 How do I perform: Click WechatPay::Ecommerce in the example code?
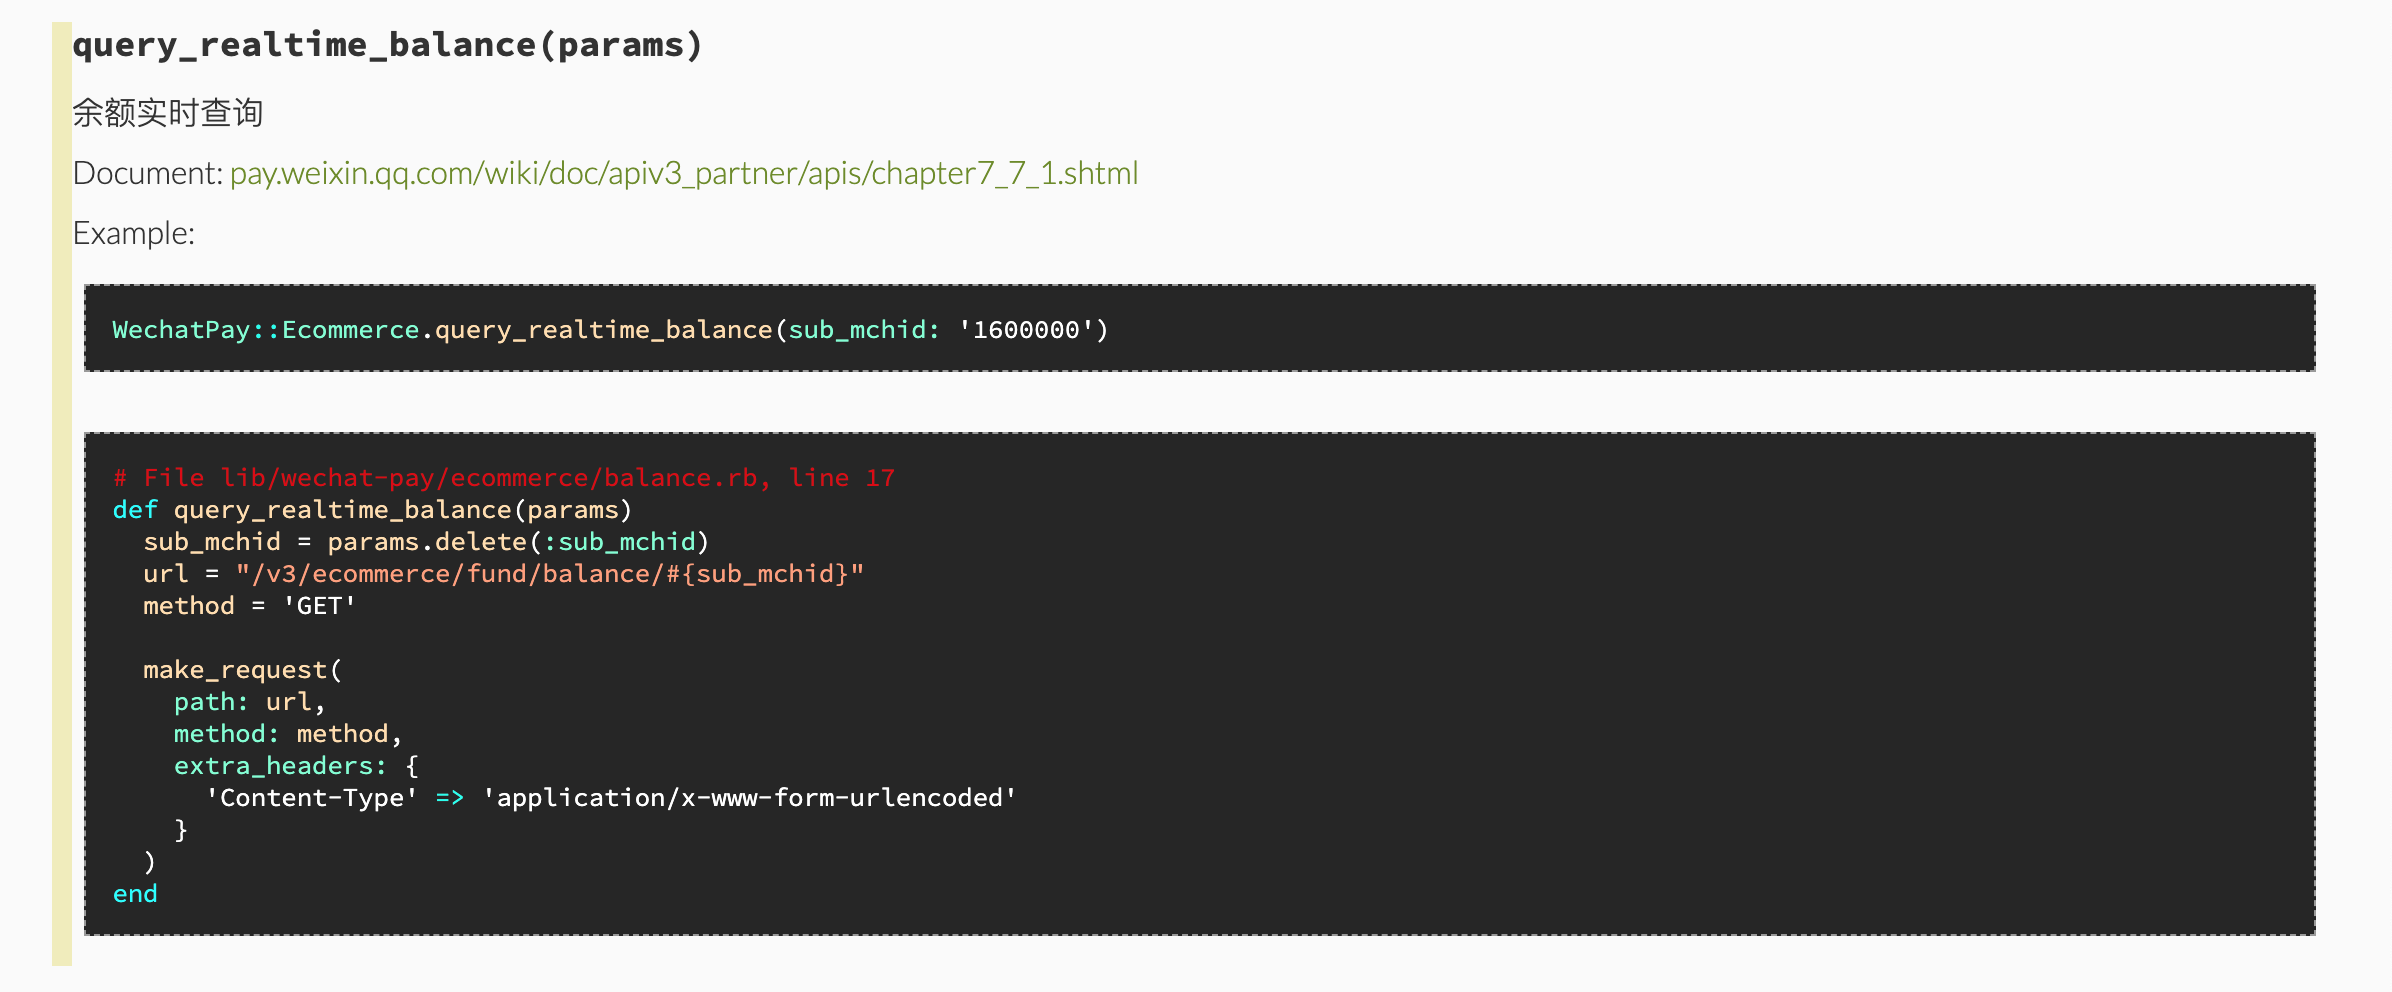point(265,330)
